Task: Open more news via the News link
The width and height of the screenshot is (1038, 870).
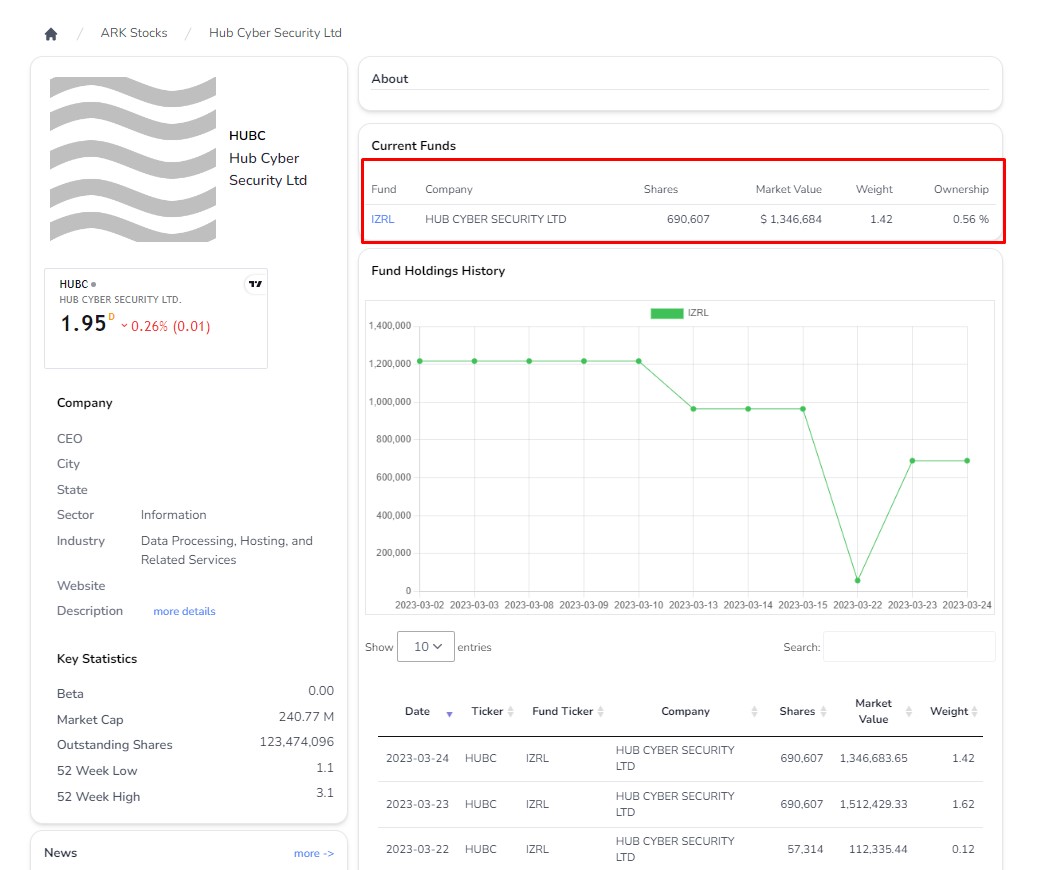Action: (314, 852)
